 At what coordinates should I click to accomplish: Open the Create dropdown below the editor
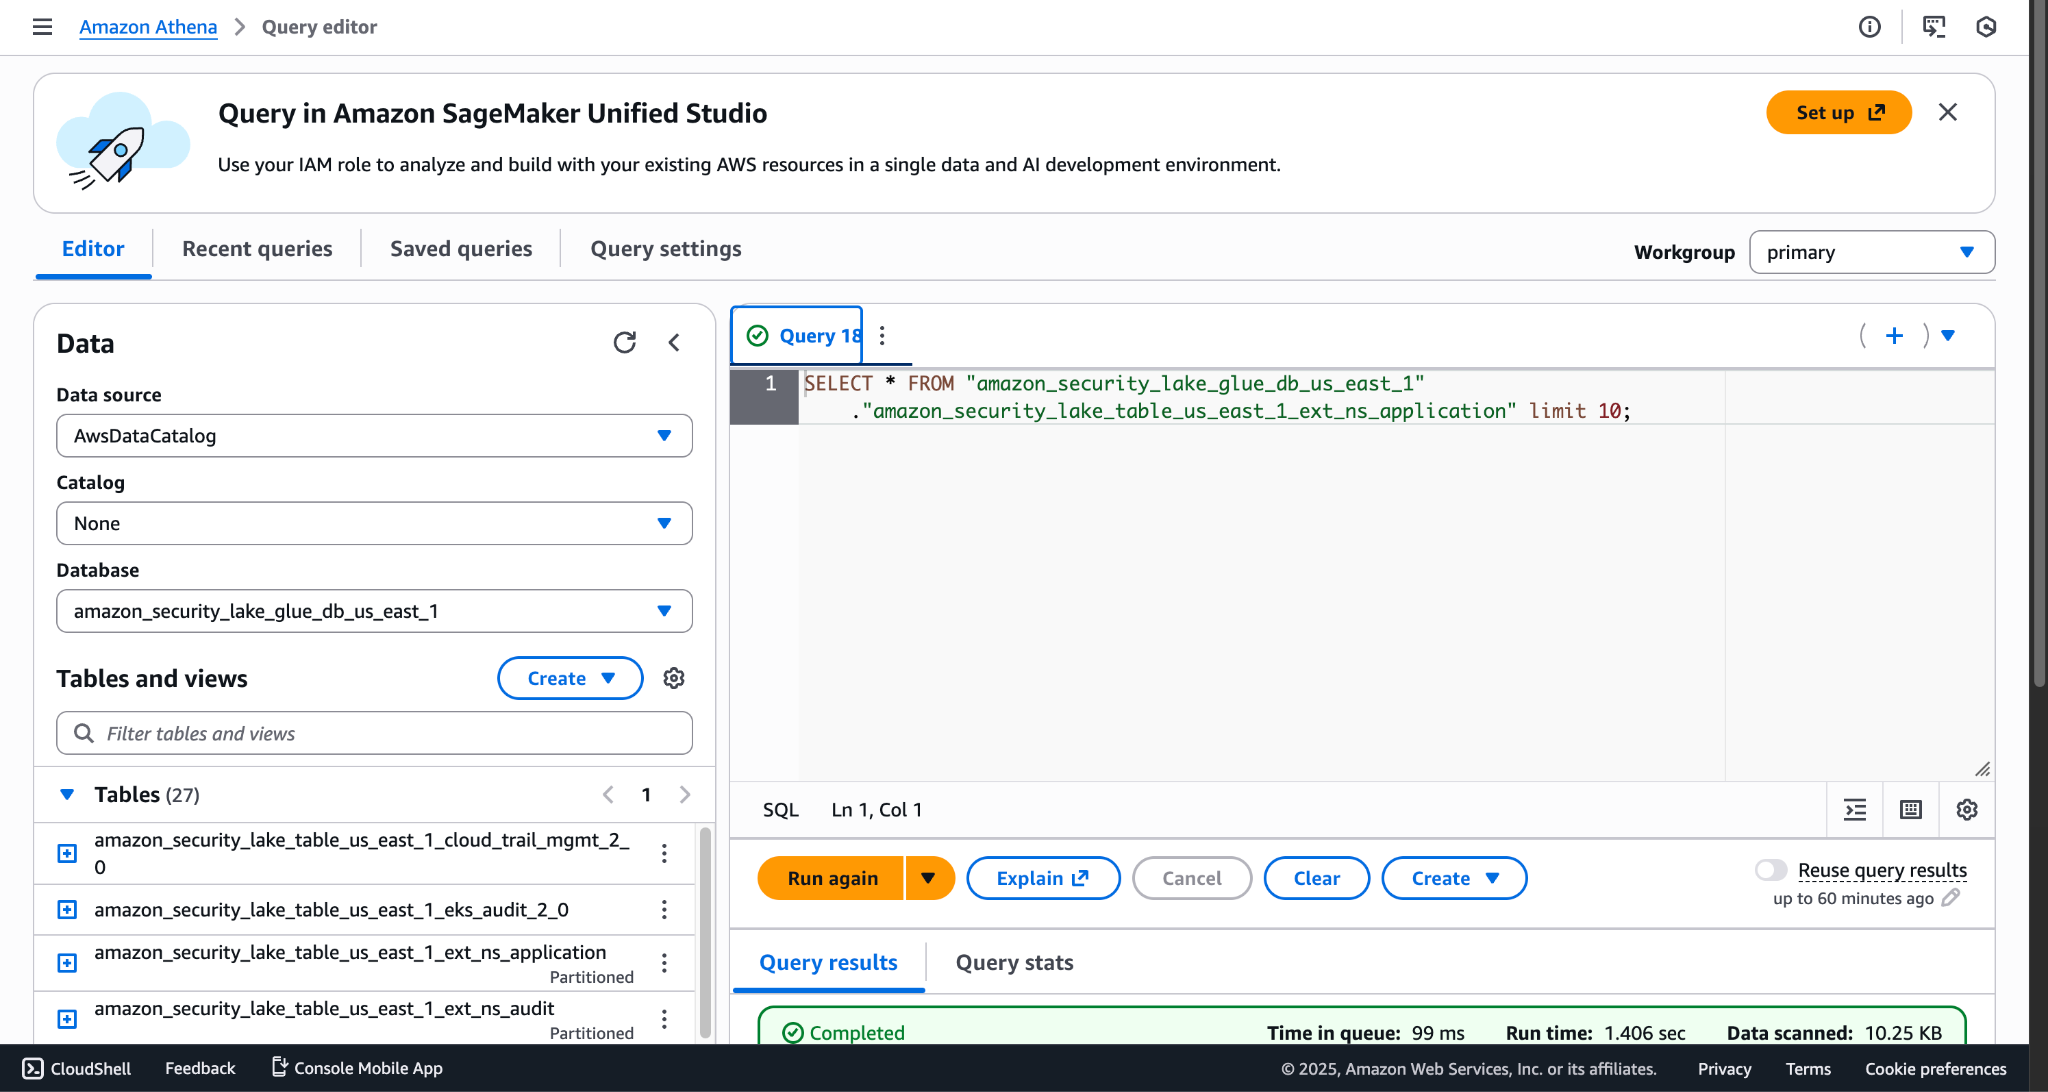(1454, 878)
